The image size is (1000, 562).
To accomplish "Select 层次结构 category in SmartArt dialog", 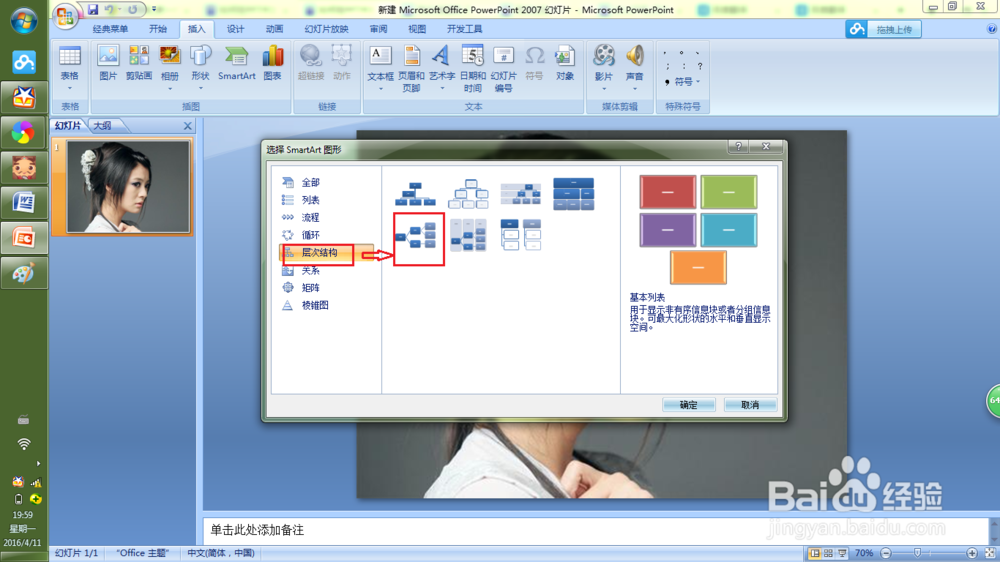I will coord(326,253).
